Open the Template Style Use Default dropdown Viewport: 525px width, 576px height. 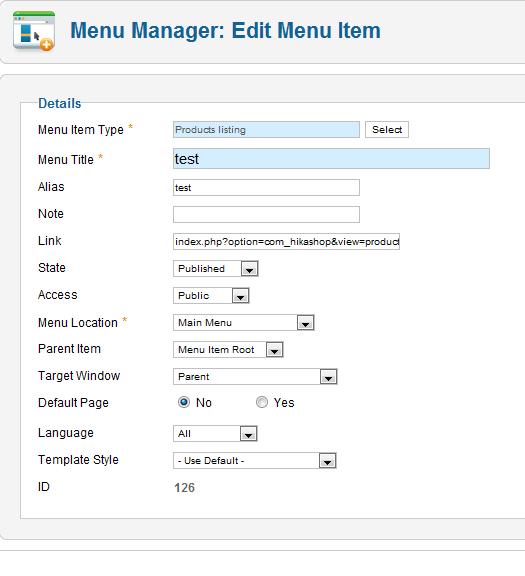pyautogui.click(x=255, y=461)
